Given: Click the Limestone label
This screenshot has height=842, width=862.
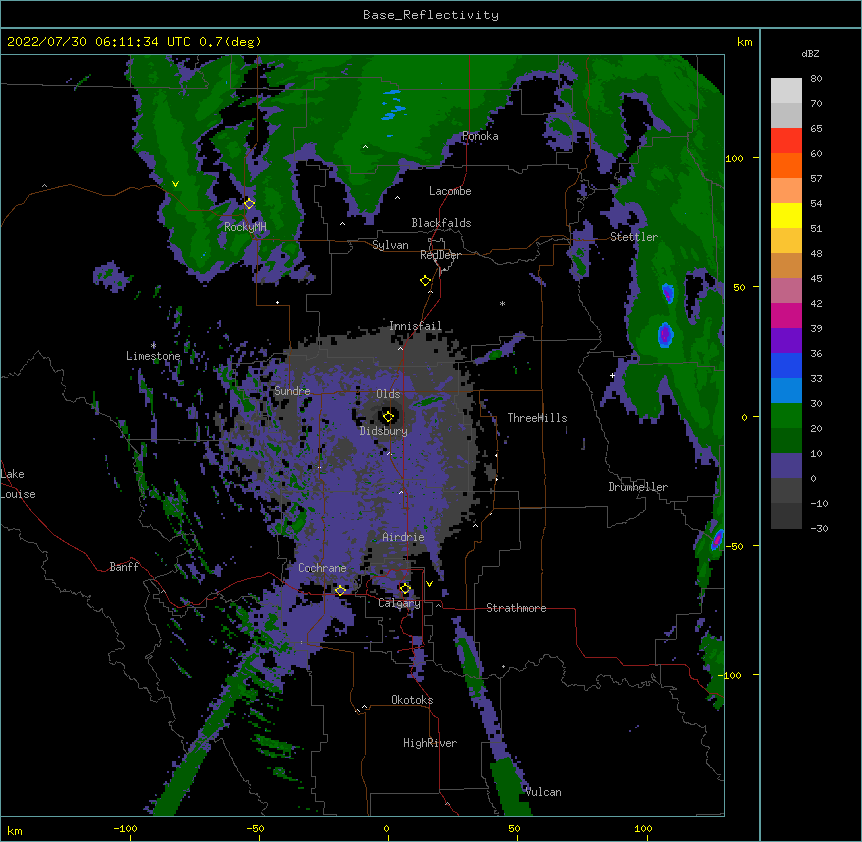Looking at the screenshot, I should (153, 356).
